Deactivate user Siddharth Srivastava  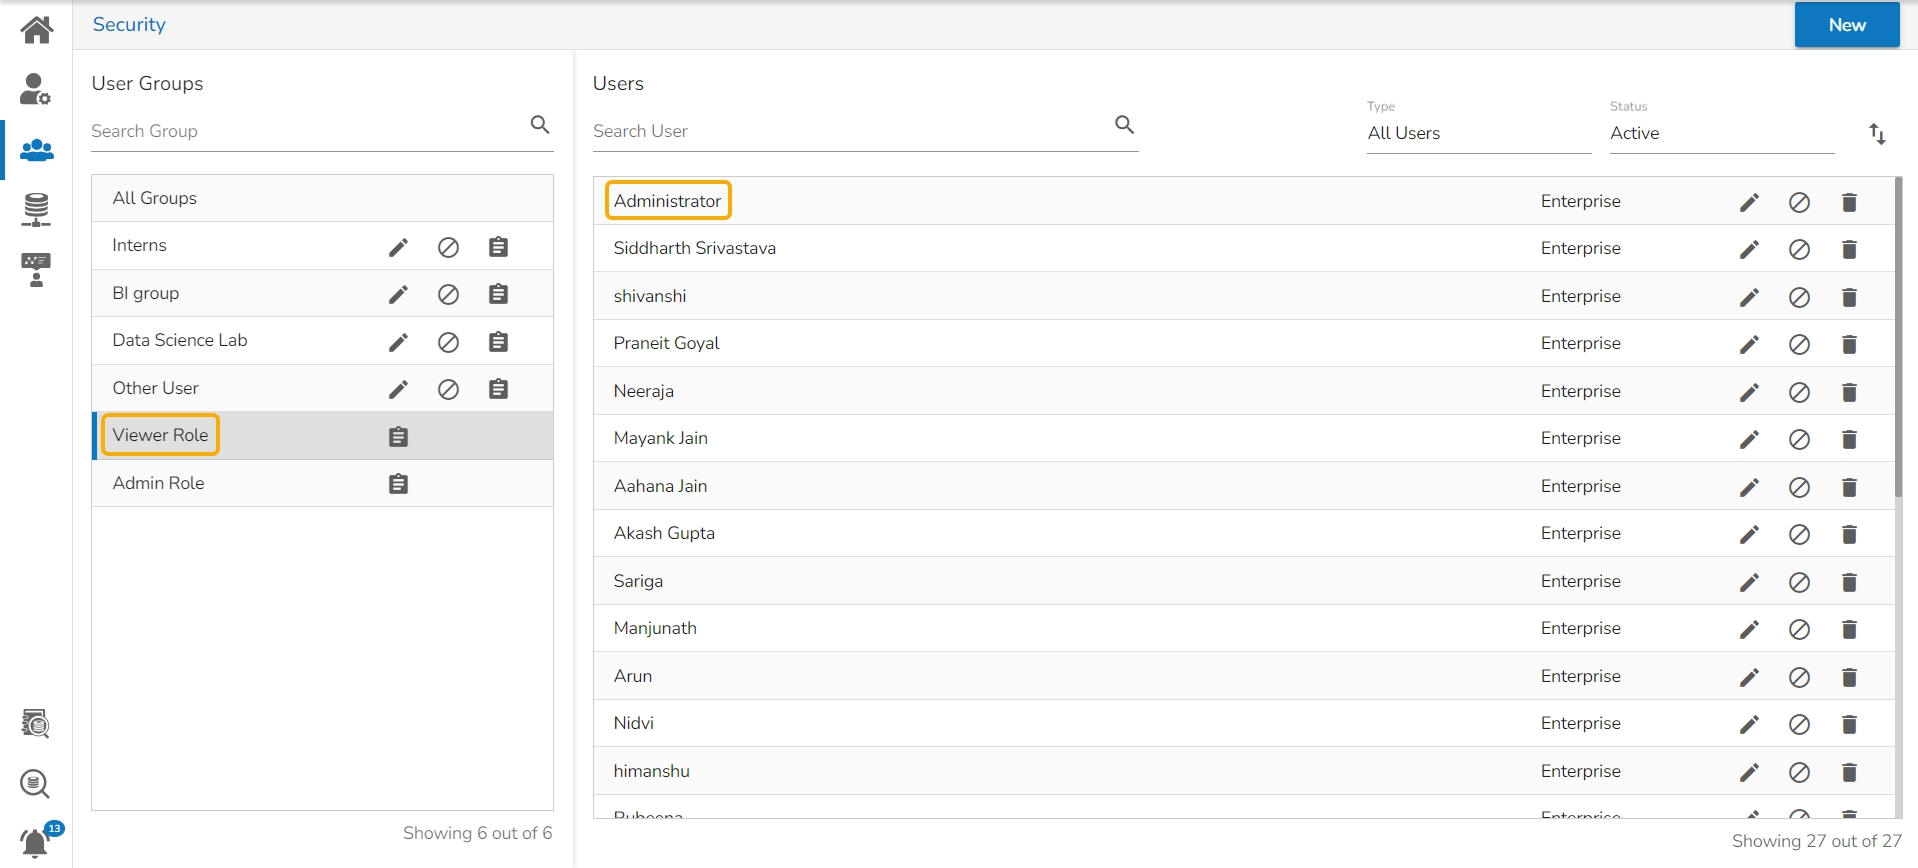(x=1799, y=249)
